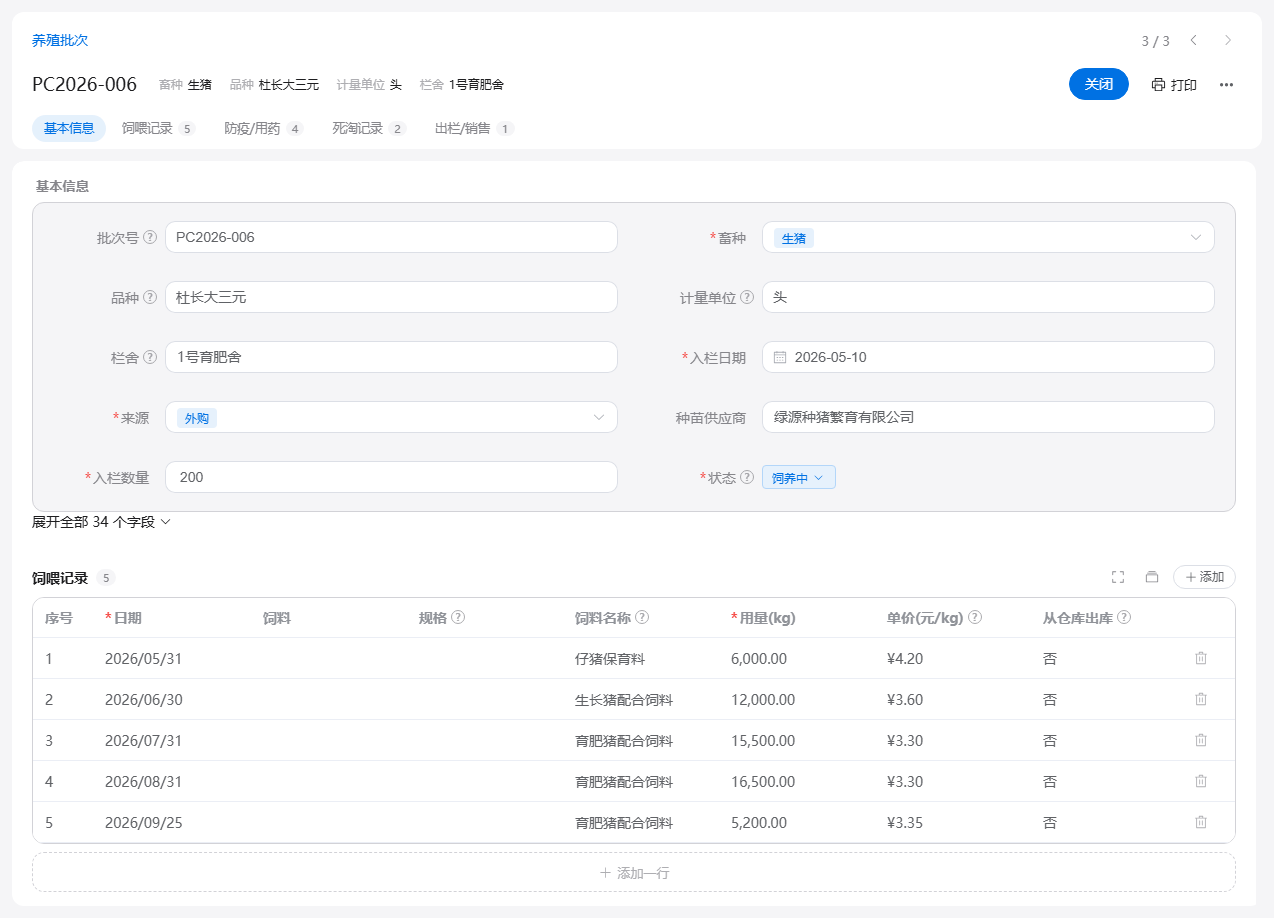The image size is (1274, 918).
Task: Delete the 2026/08/31 feeding row
Action: (1201, 781)
